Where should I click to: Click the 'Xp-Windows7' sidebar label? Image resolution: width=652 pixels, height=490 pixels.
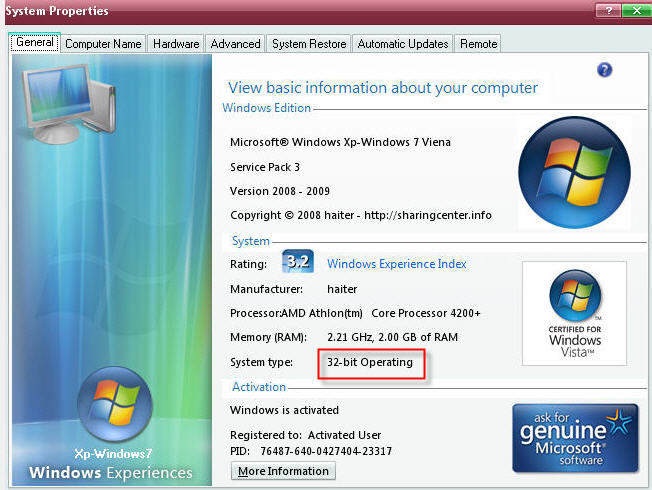point(113,453)
